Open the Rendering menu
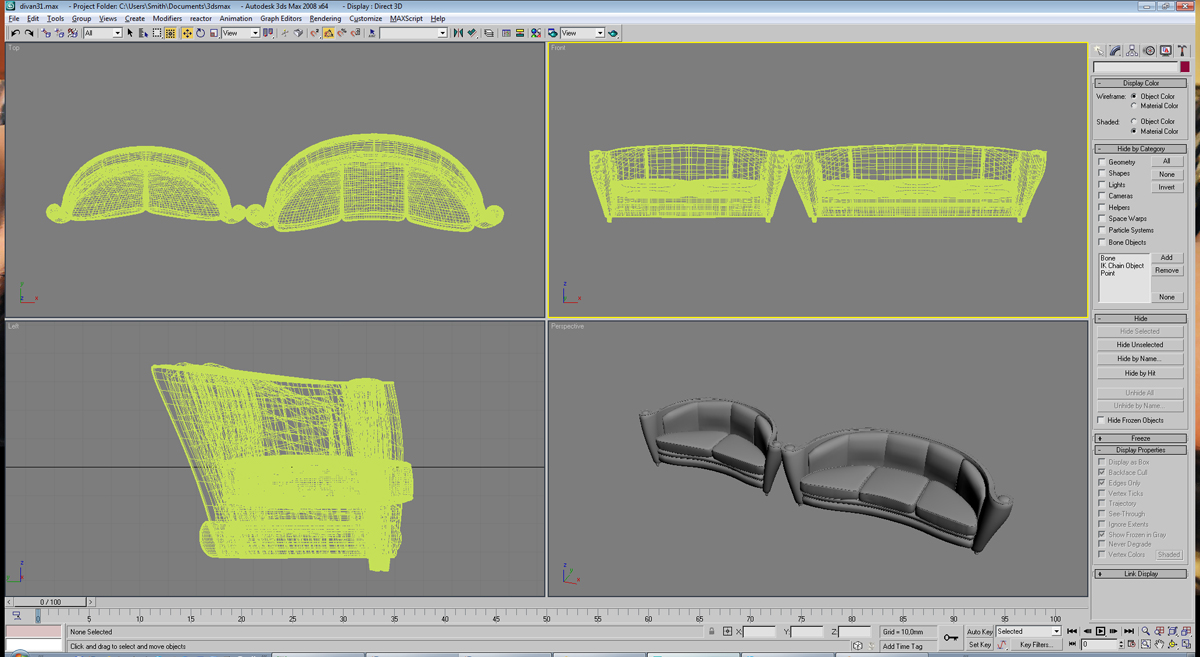The image size is (1200, 657). [x=325, y=18]
